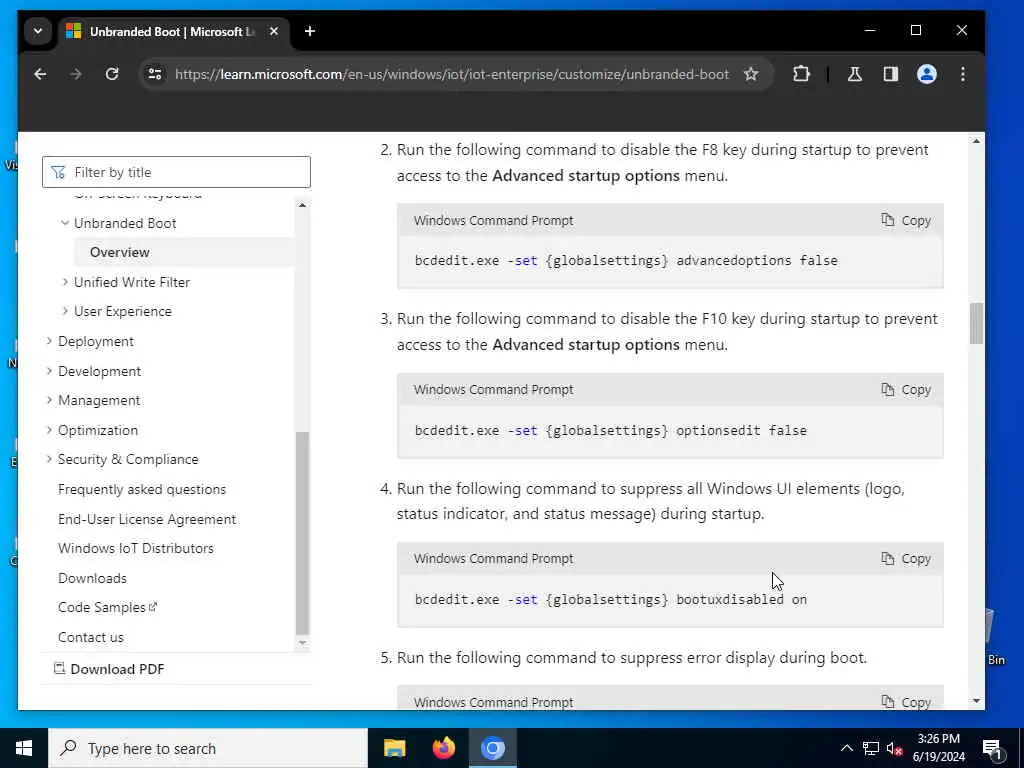Open Windows IoT Distributors link

(136, 549)
